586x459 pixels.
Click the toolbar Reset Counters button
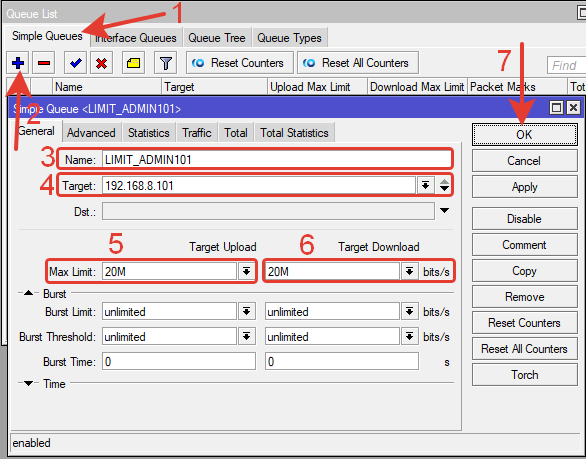click(x=240, y=63)
